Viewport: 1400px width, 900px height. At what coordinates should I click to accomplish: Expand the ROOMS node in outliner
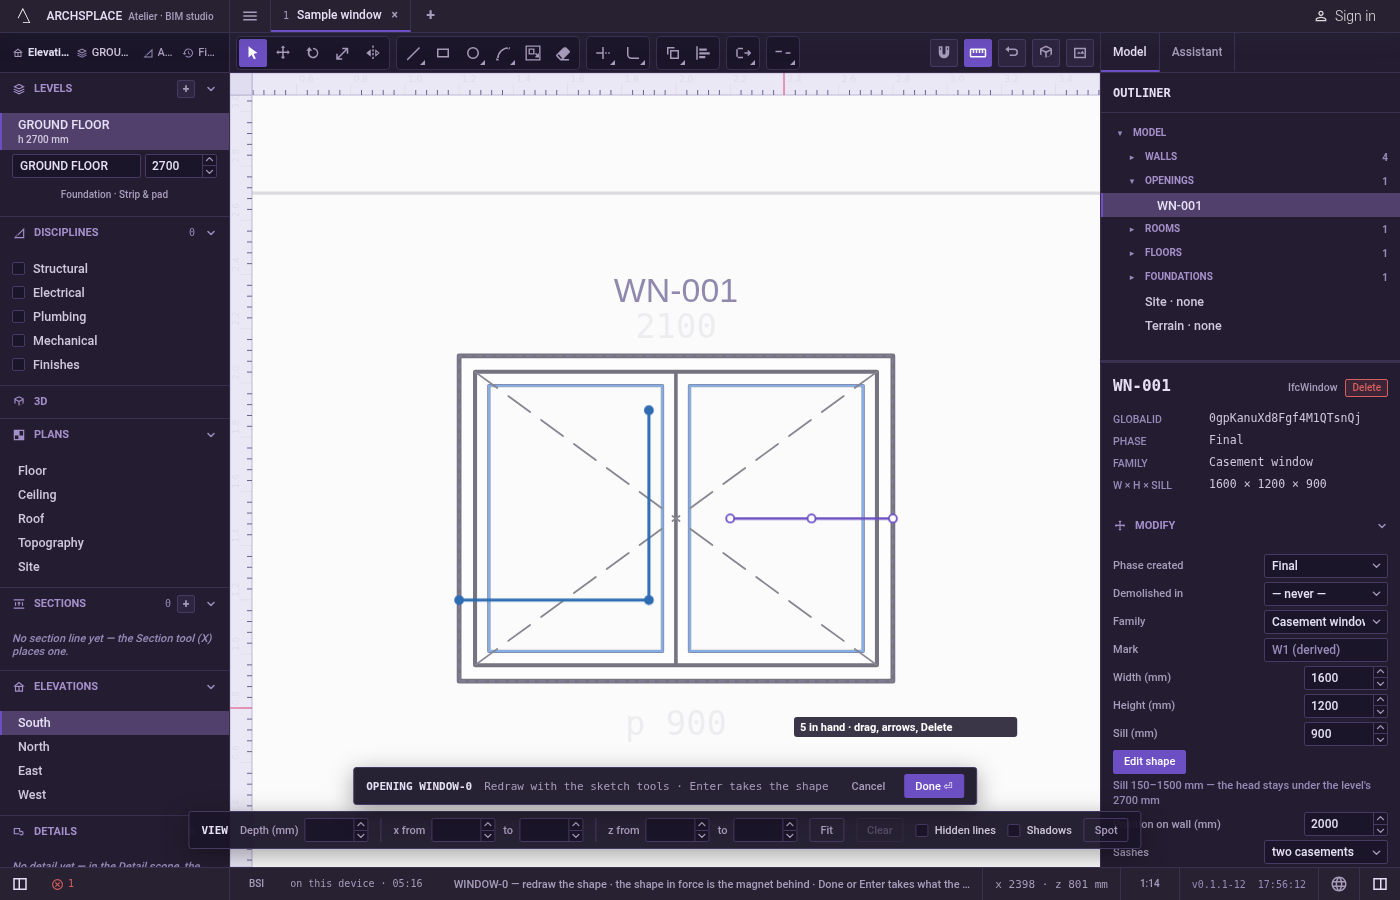[x=1132, y=229]
